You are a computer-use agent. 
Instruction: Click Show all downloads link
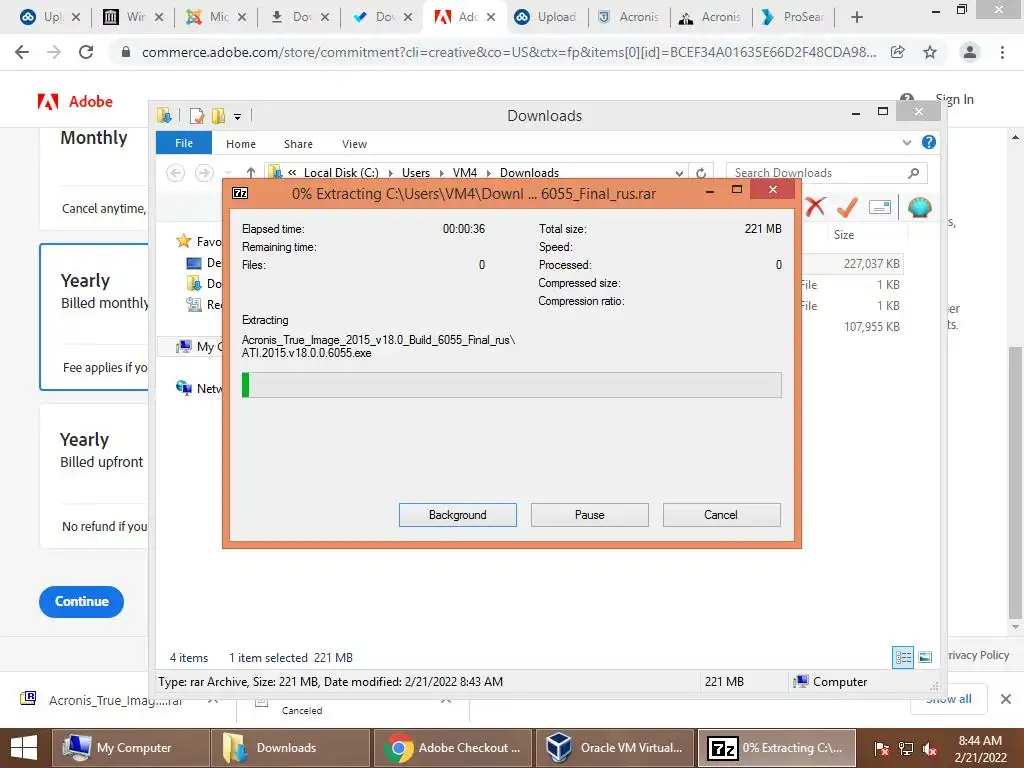coord(949,699)
